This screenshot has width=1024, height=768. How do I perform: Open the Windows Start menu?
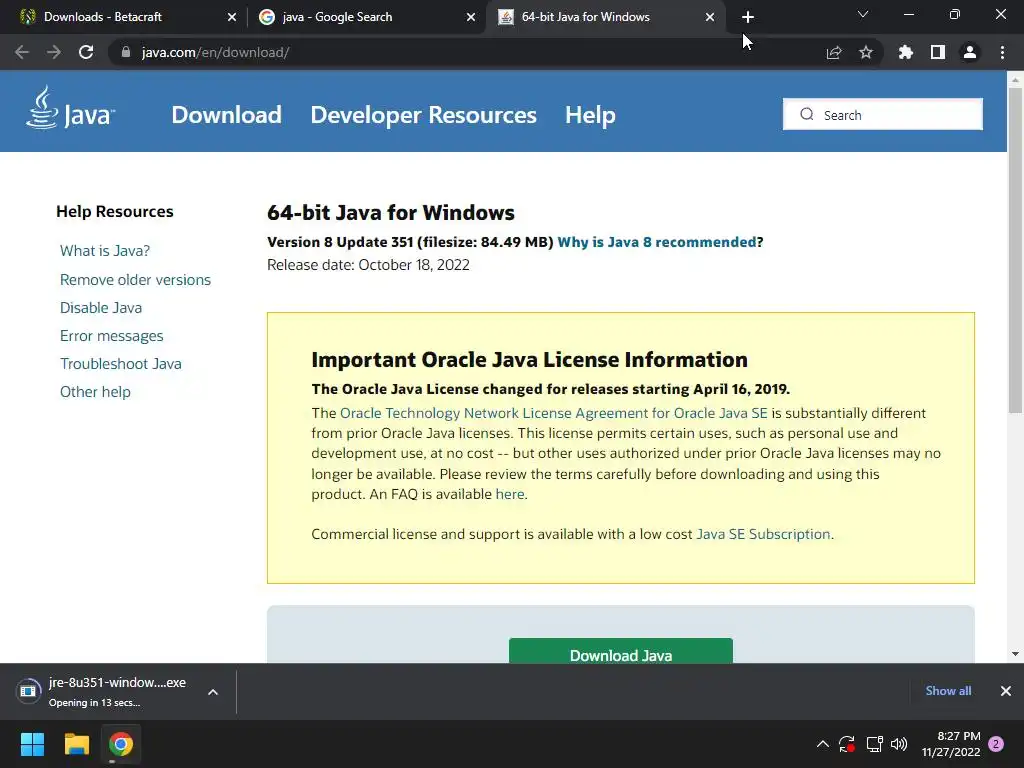[x=32, y=744]
